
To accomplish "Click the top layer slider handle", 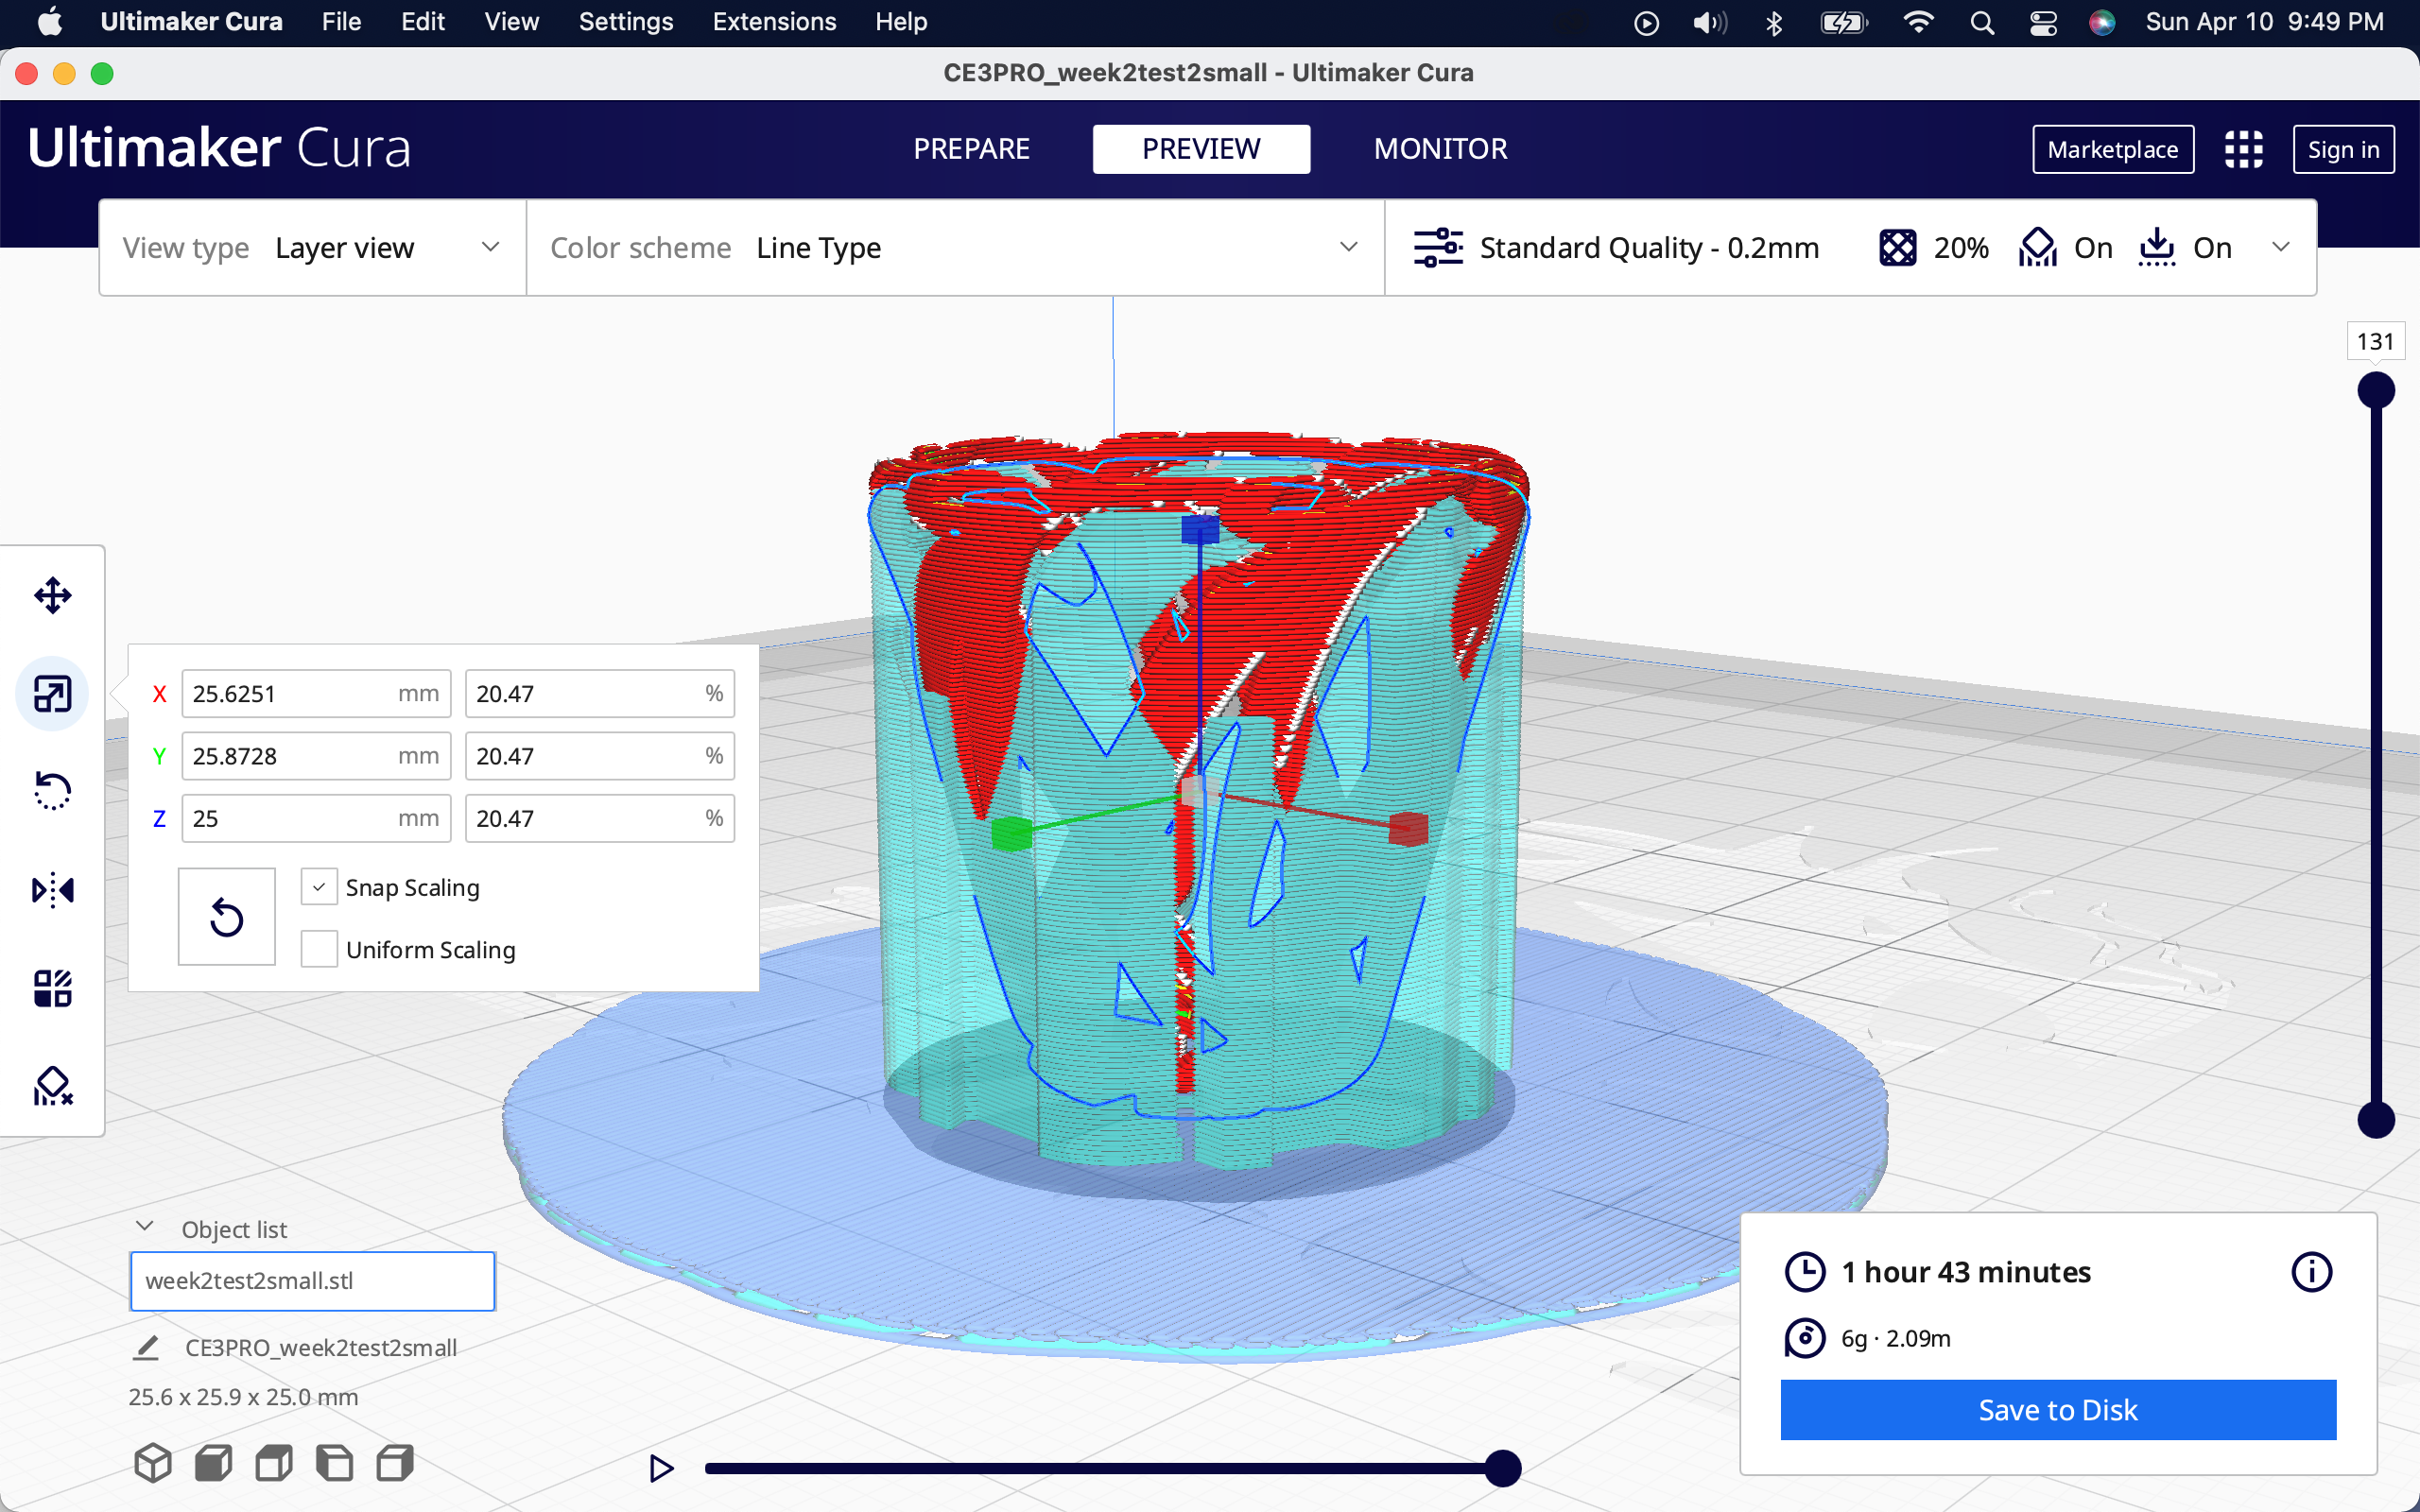I will [2375, 390].
